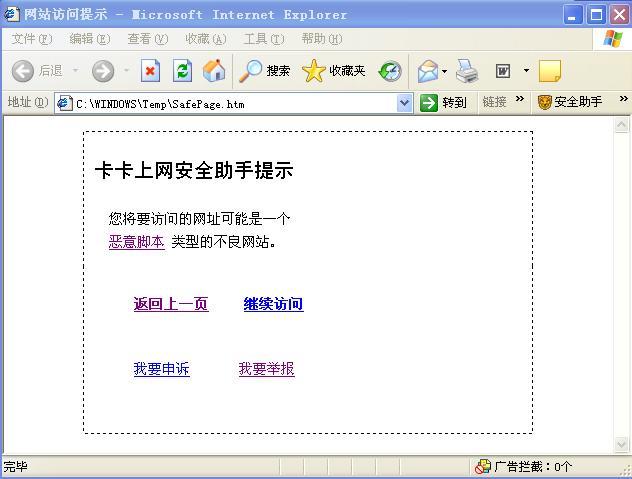Open the 帮助(H) menu
Screen dimensions: 632x479
[x=322, y=39]
